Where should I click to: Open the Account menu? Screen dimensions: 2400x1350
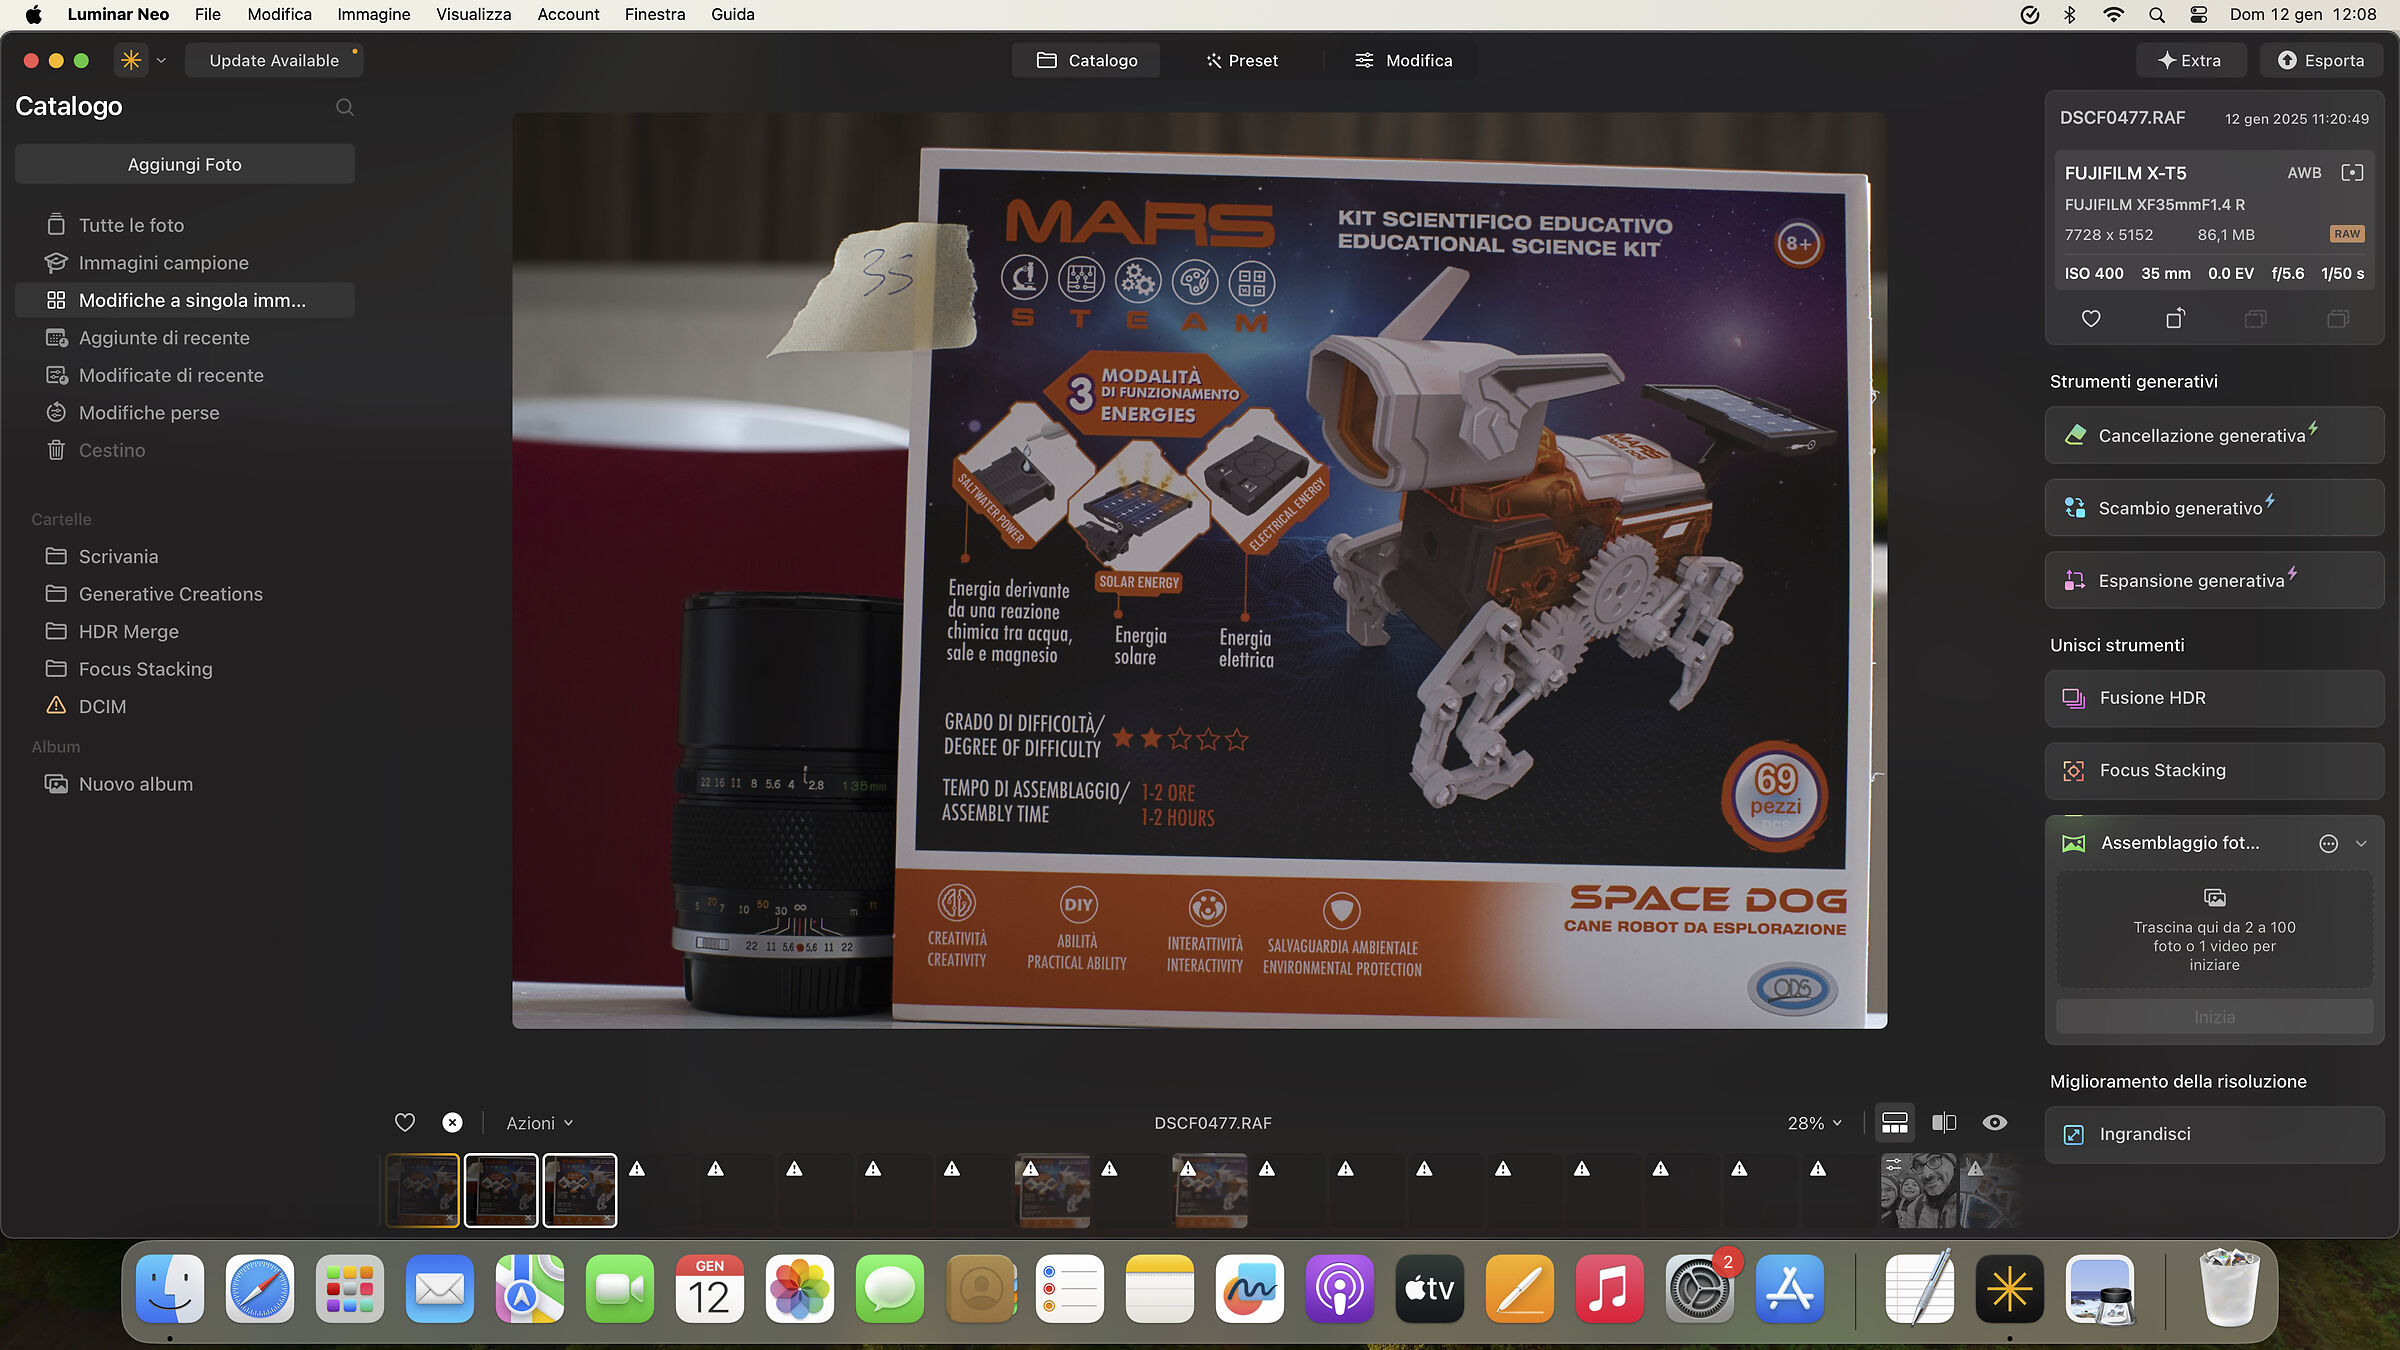(568, 14)
